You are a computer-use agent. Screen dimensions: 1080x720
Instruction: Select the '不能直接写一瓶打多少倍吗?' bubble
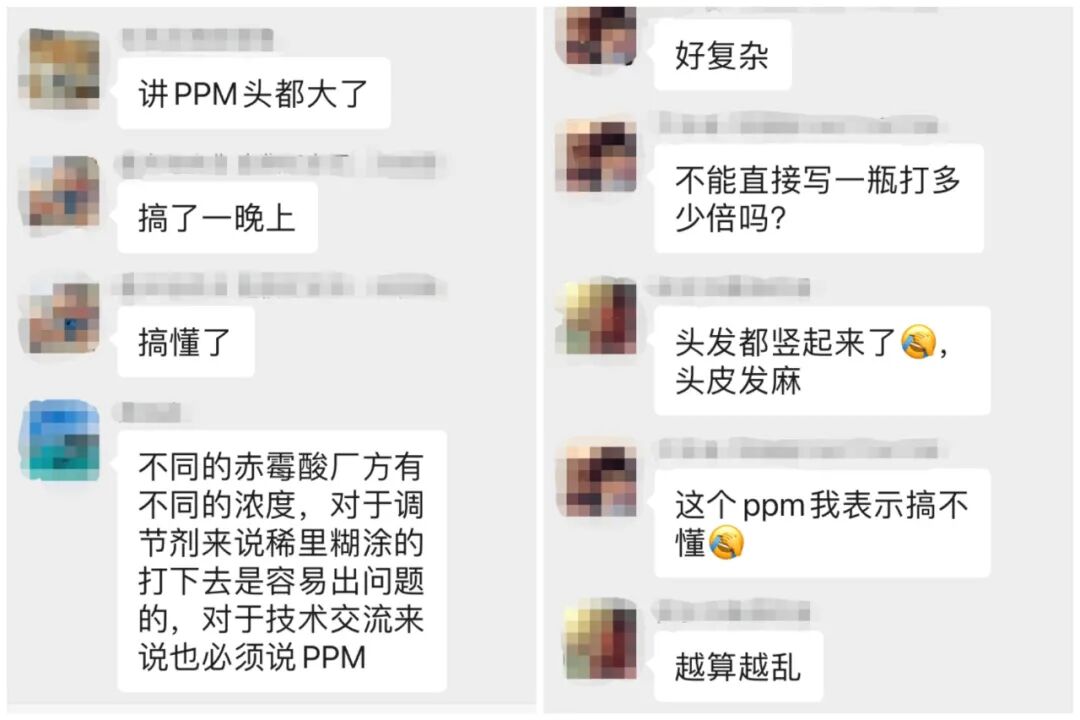click(818, 198)
